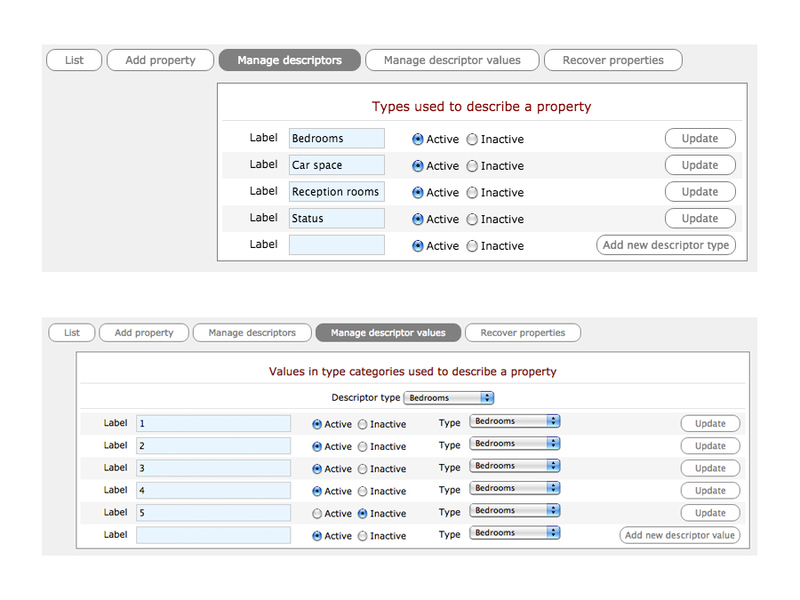
Task: Focus the Reception rooms label field
Action: tap(336, 192)
